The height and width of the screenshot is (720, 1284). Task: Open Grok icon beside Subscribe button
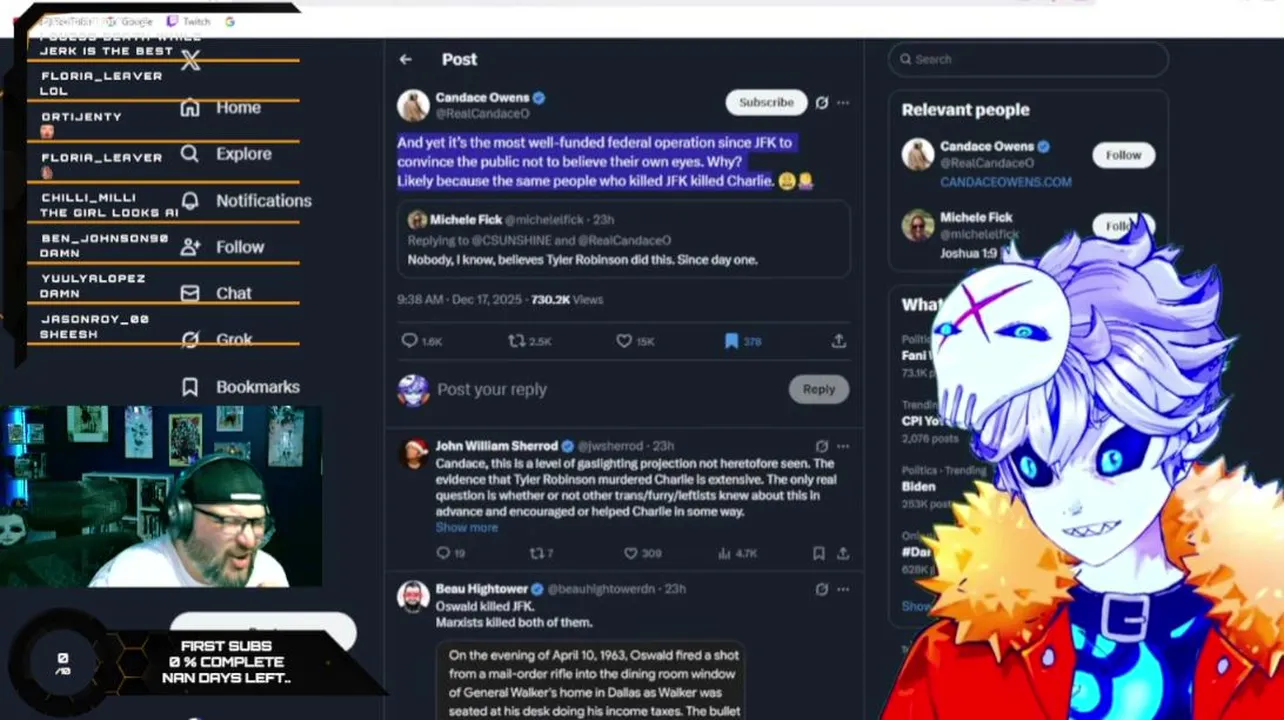click(822, 102)
